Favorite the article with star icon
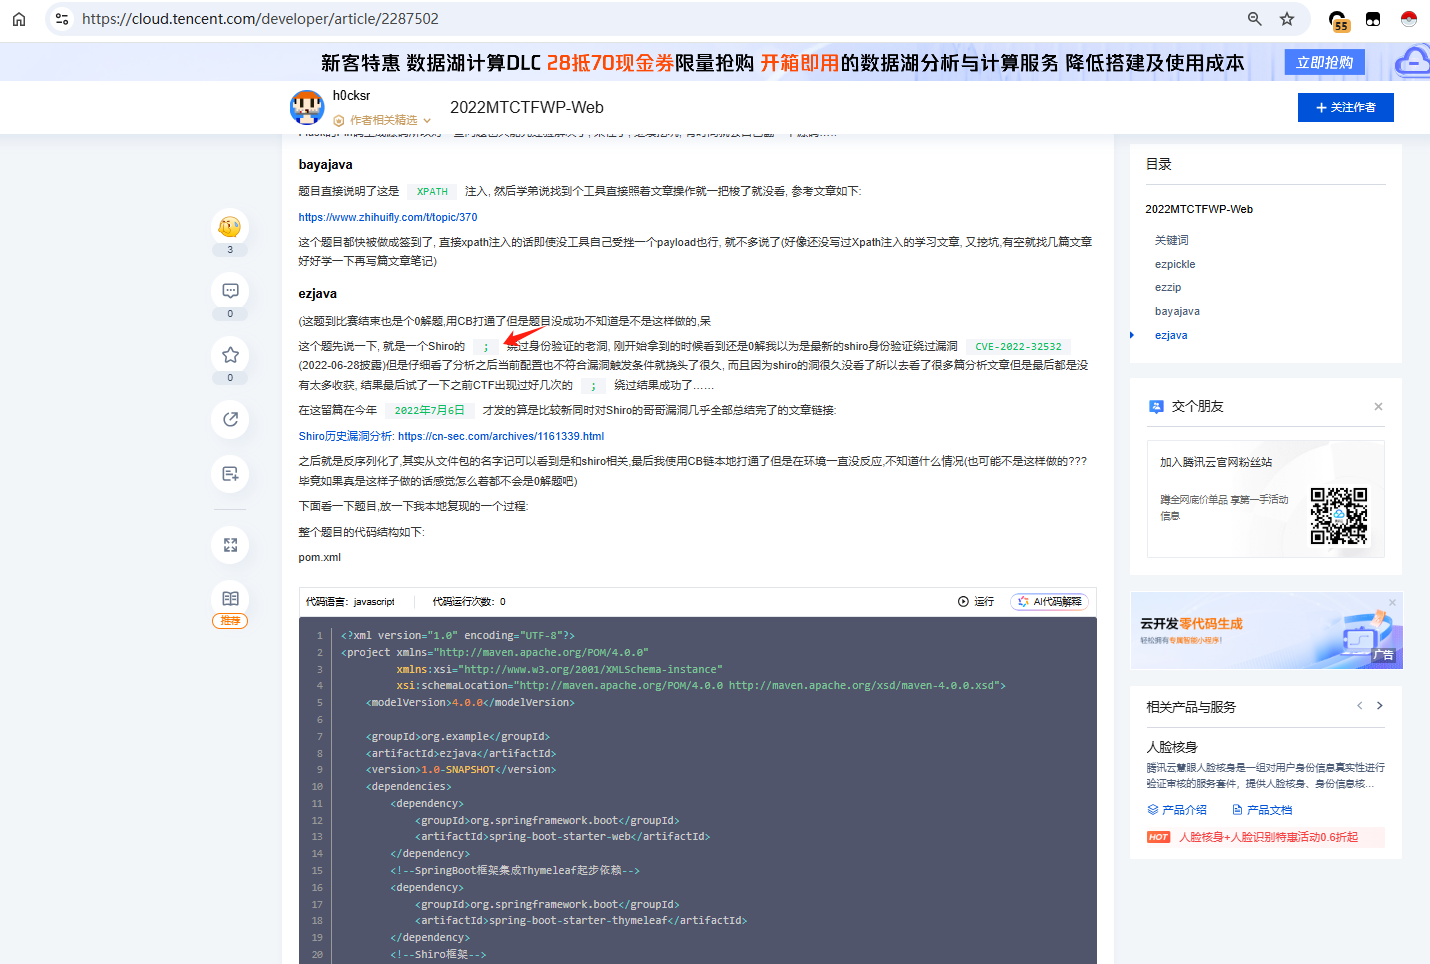The width and height of the screenshot is (1430, 964). tap(230, 355)
